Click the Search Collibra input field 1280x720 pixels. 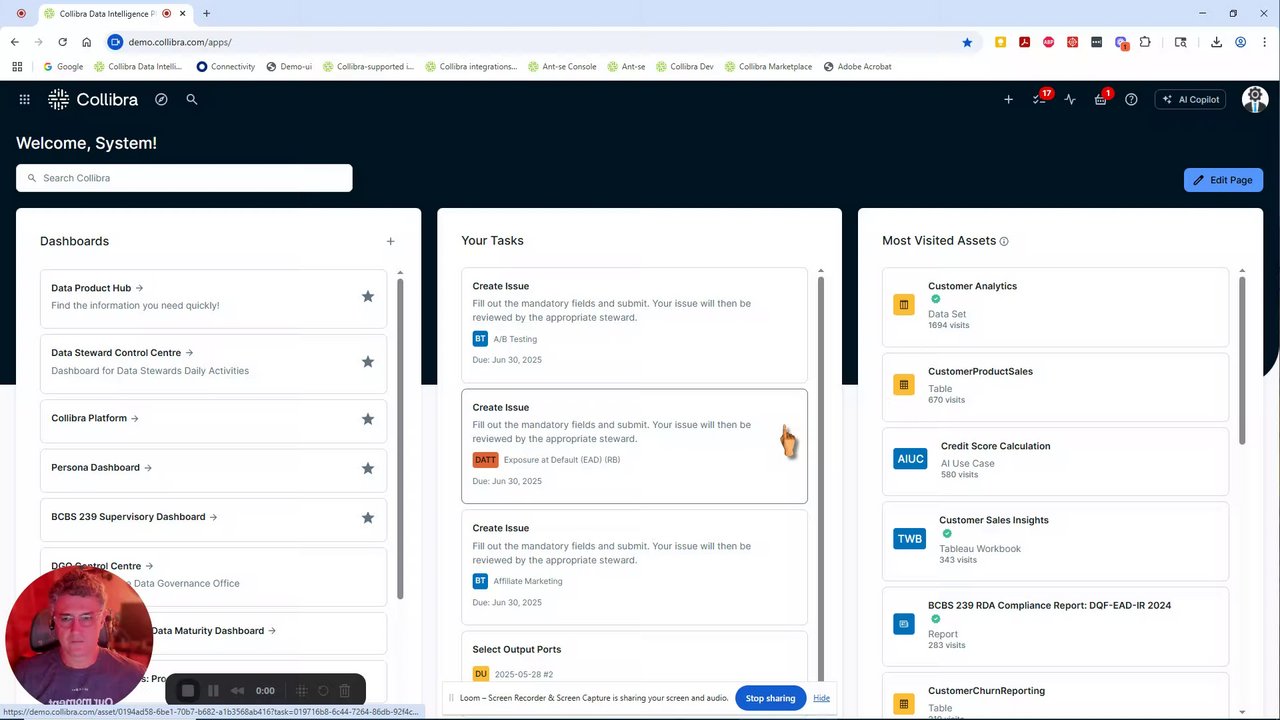184,178
